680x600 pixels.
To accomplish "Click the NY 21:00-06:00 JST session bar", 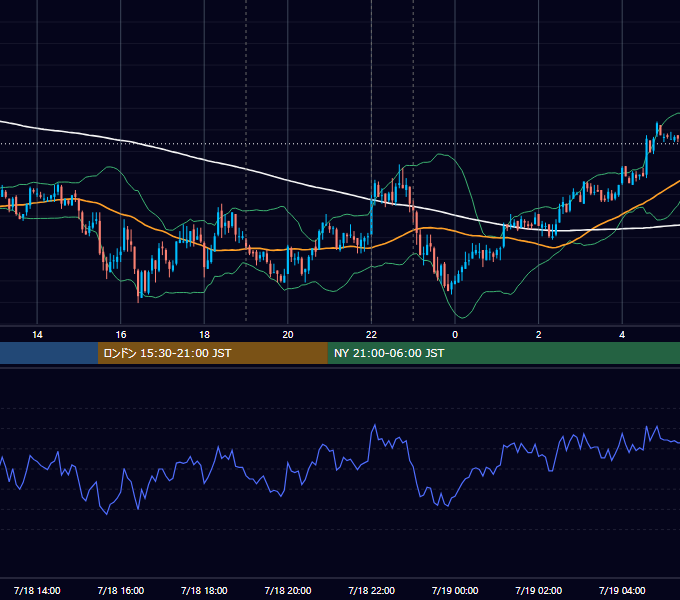I will tap(503, 353).
